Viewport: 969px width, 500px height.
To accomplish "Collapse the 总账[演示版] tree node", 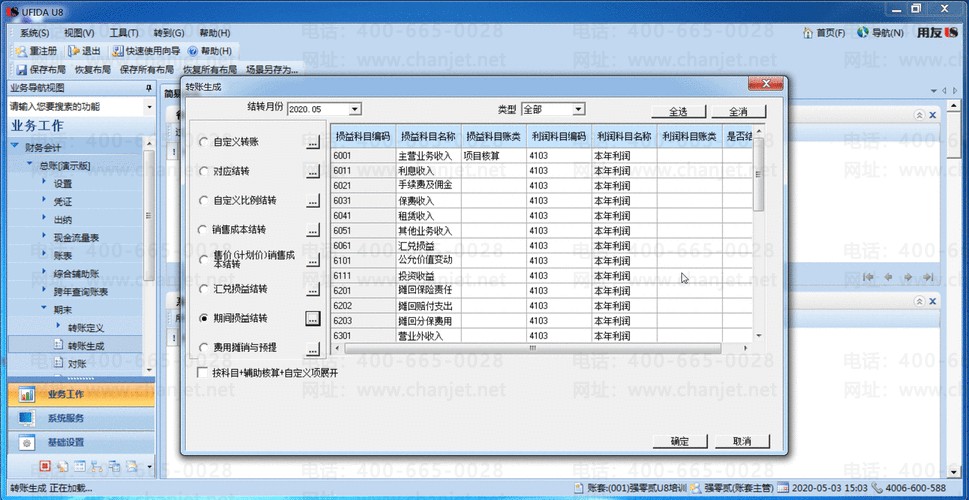I will [x=30, y=164].
